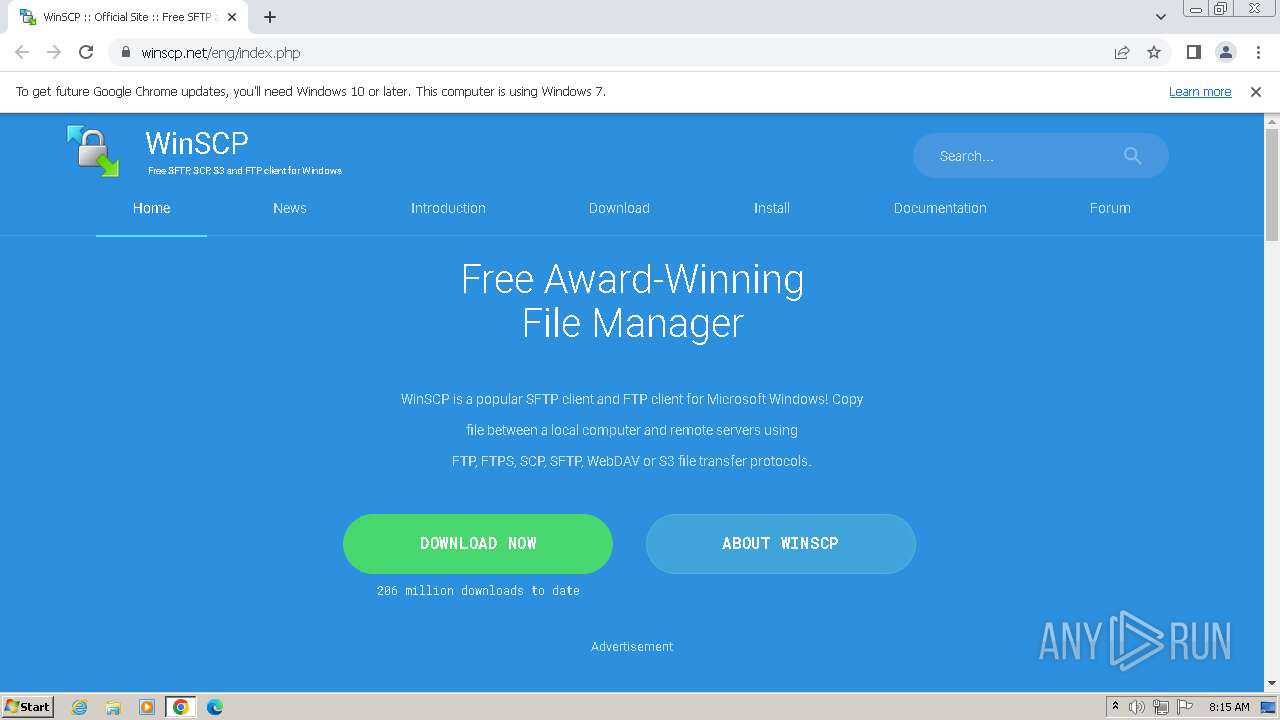The width and height of the screenshot is (1280, 720).
Task: Click the volume speaker tray icon
Action: [x=1137, y=707]
